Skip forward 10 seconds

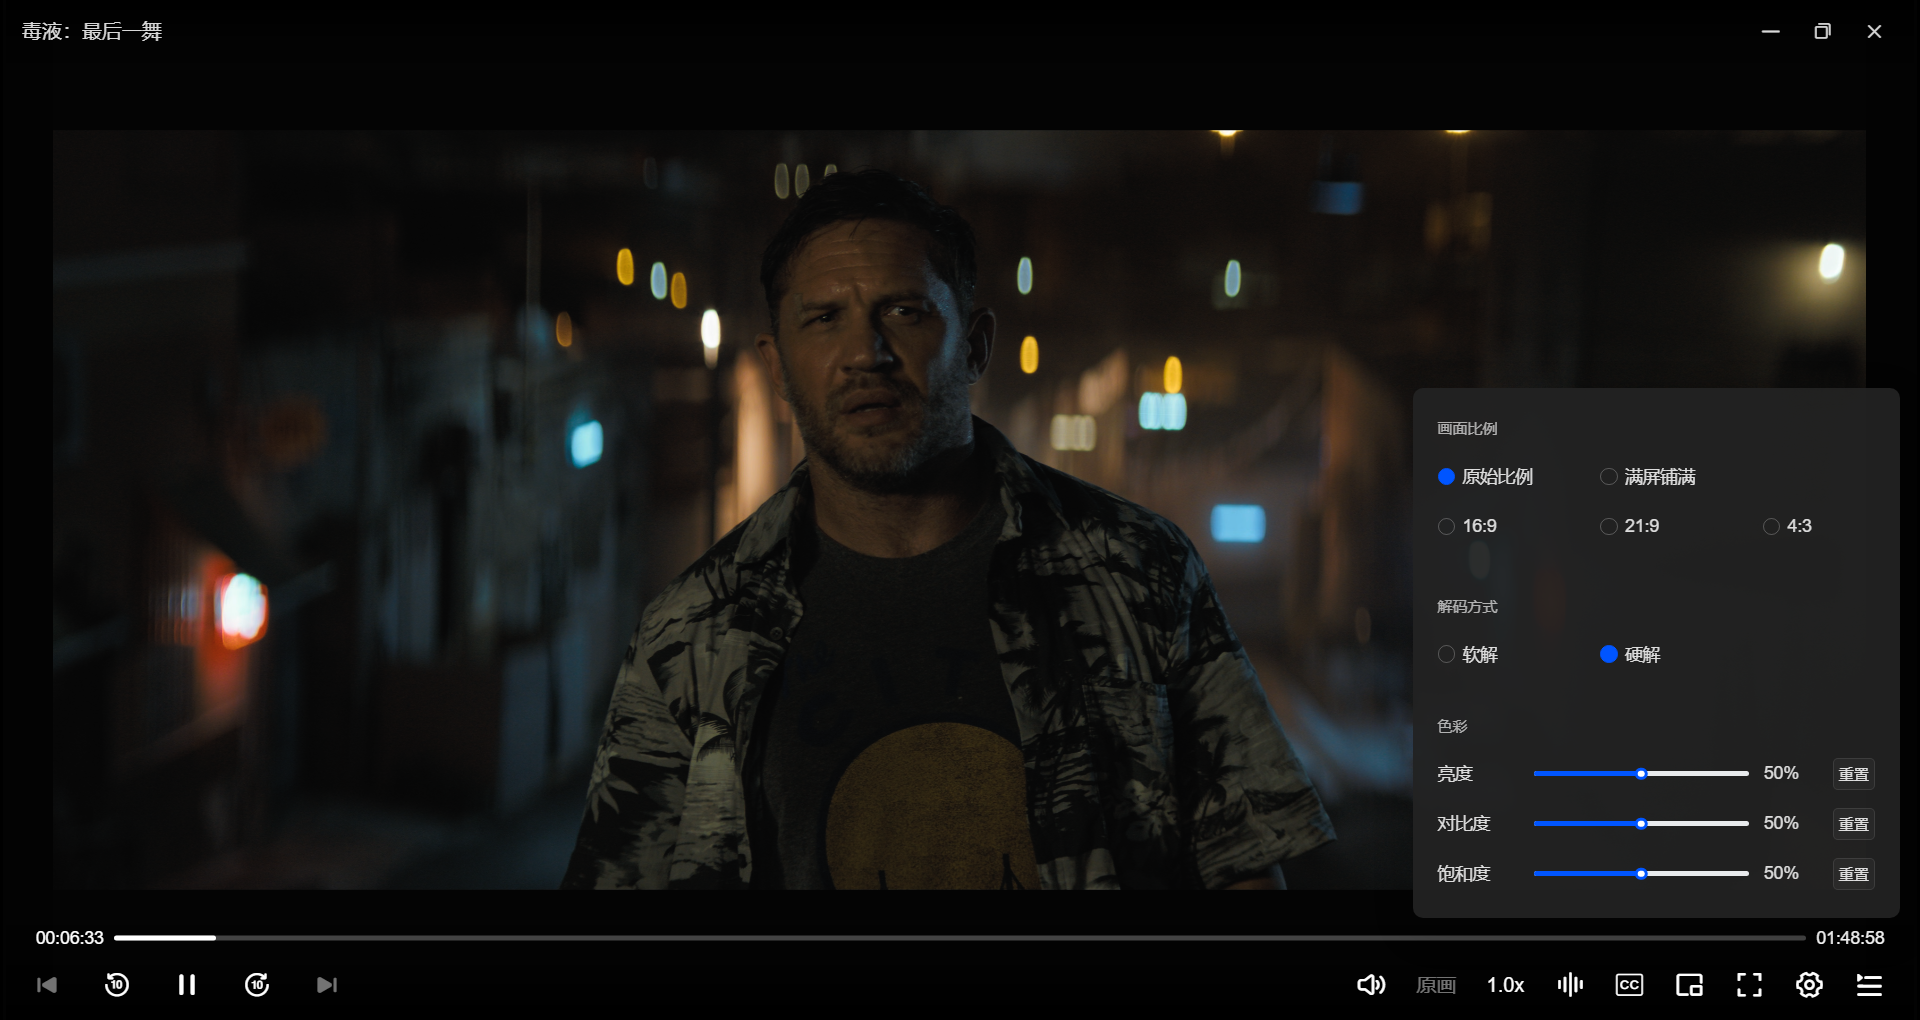click(x=257, y=985)
